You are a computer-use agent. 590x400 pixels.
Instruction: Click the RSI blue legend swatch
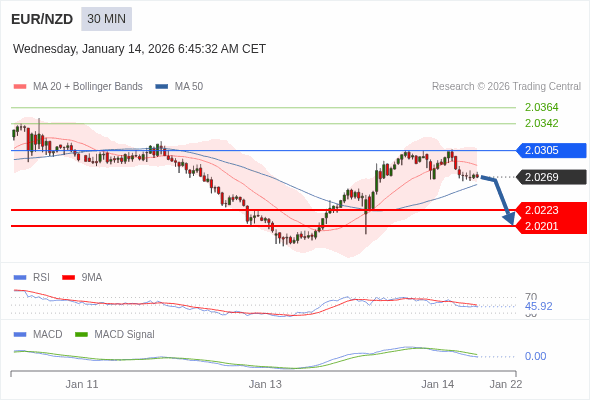[20, 278]
